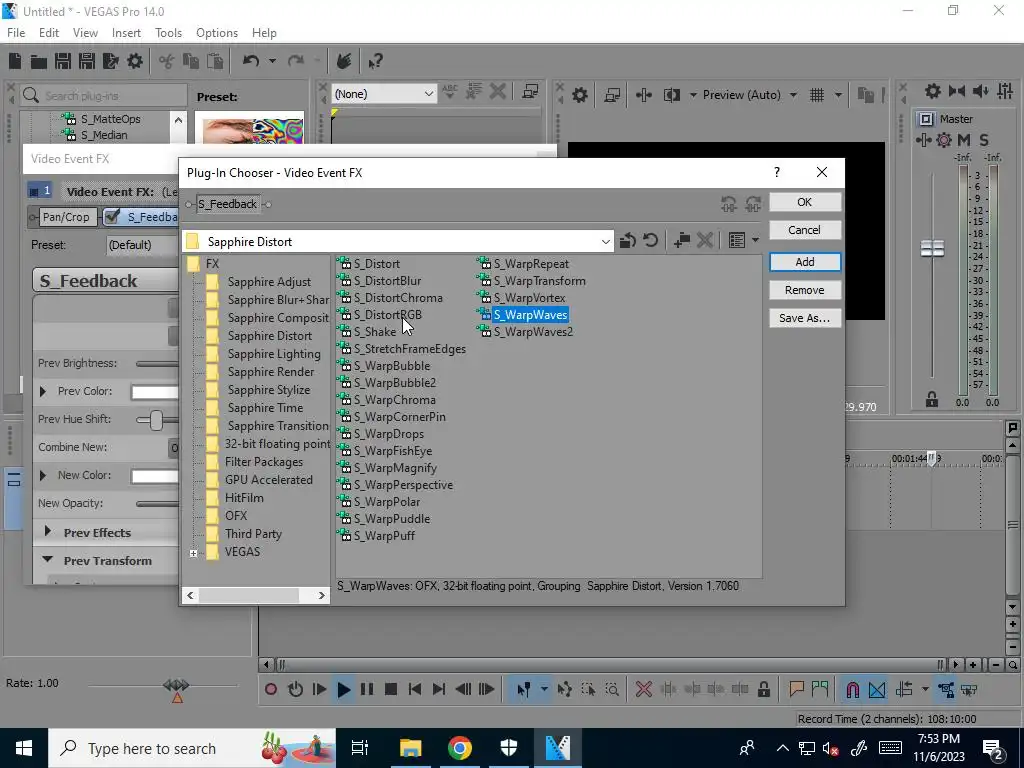The height and width of the screenshot is (768, 1024).
Task: Click the Open folder icon in toolbar
Action: pos(39,61)
